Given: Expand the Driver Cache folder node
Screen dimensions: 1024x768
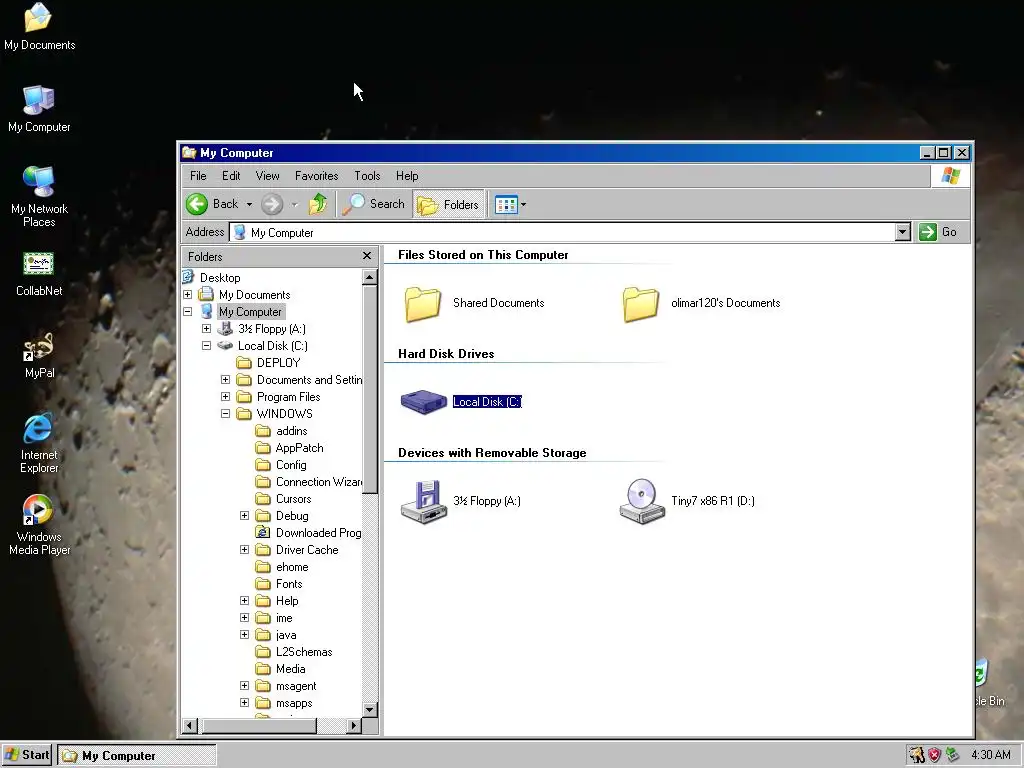Looking at the screenshot, I should (244, 550).
